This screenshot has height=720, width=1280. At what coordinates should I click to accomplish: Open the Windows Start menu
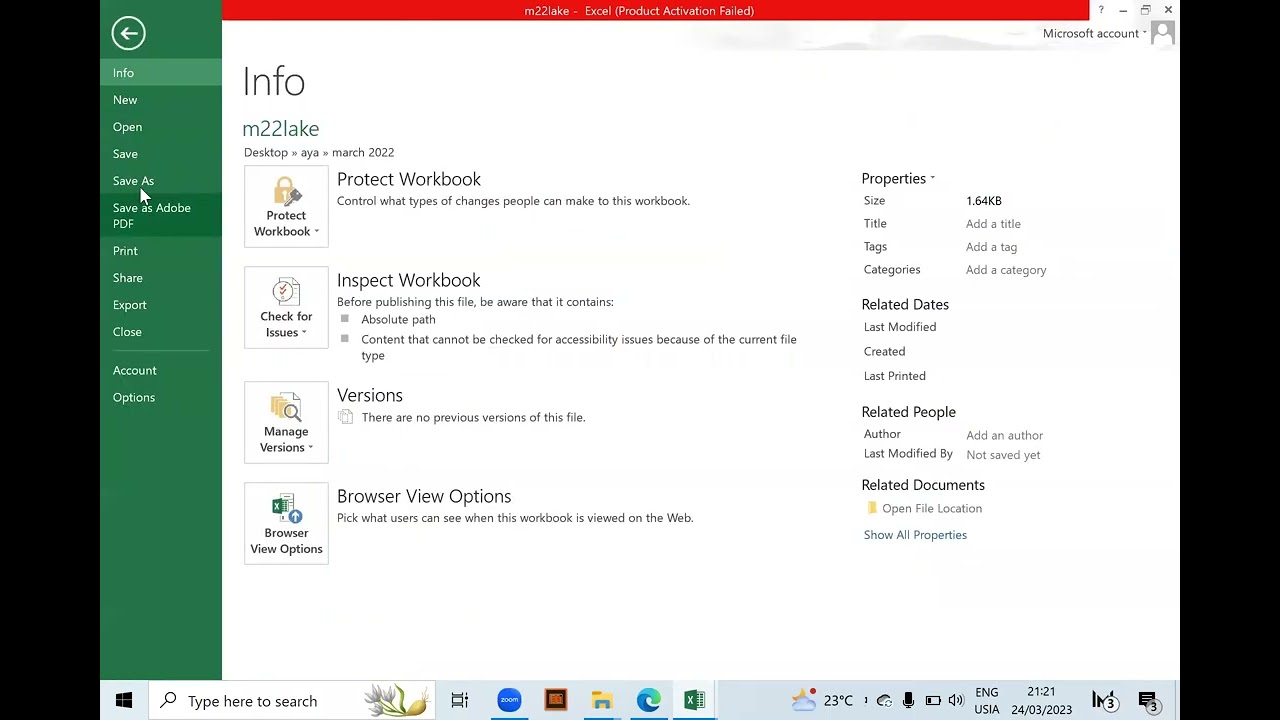point(124,701)
